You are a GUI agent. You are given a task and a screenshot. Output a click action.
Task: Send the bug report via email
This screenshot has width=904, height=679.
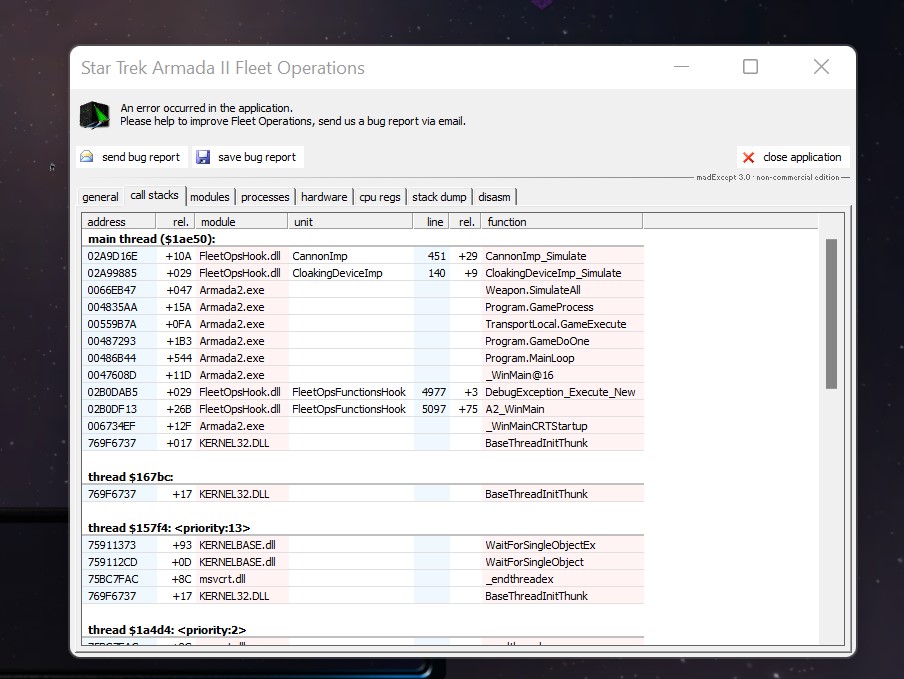[x=132, y=157]
